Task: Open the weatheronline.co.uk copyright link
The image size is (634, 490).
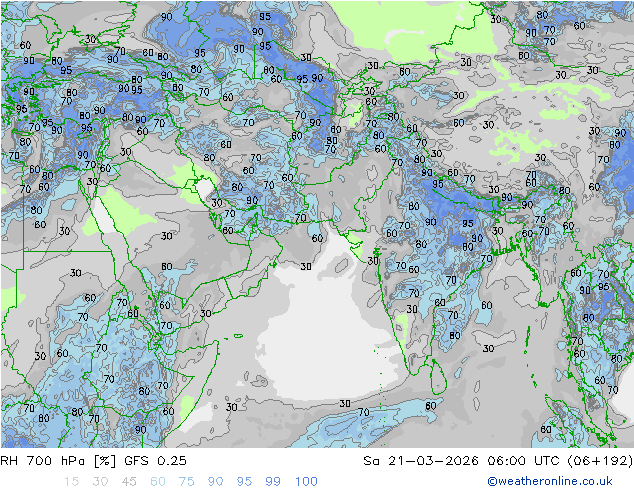Action: (x=550, y=481)
